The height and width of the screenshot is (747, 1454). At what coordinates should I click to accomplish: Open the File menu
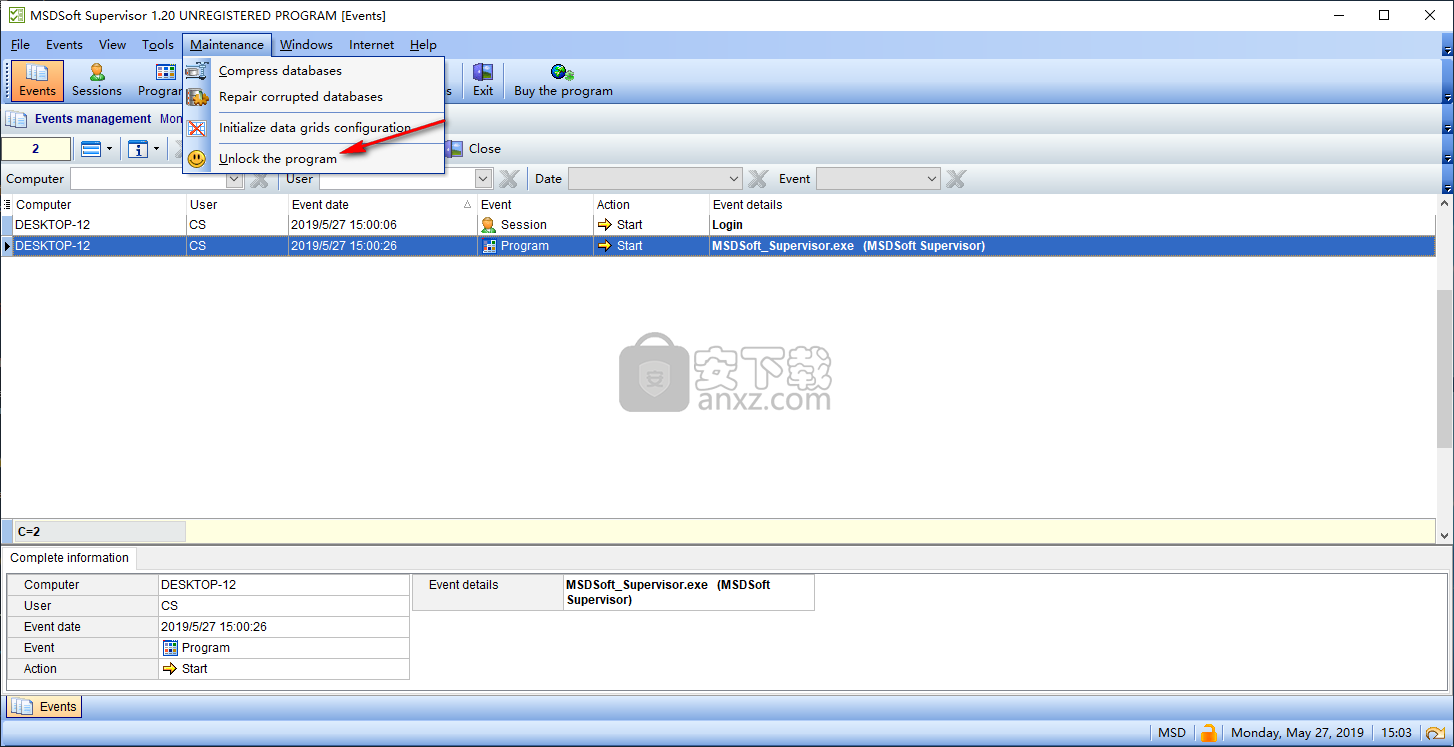pyautogui.click(x=20, y=45)
